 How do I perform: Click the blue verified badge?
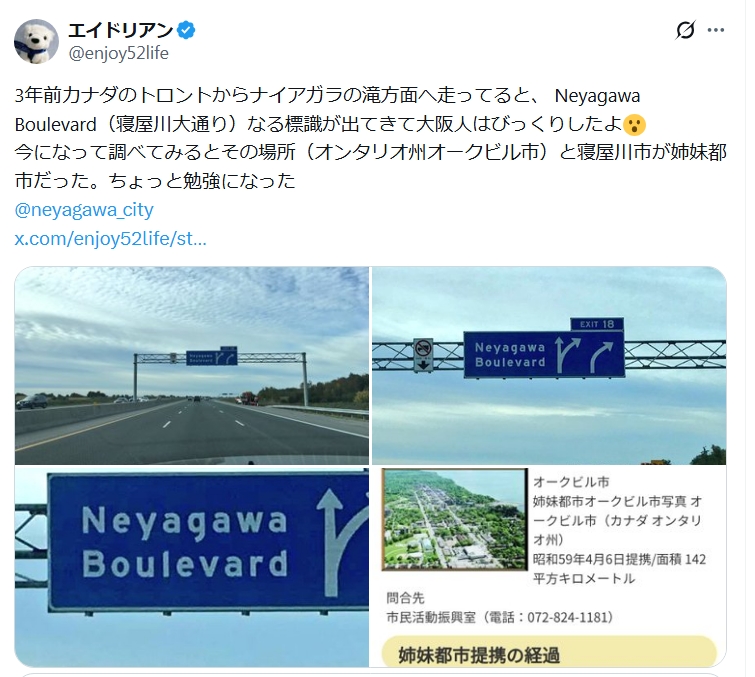pyautogui.click(x=186, y=30)
